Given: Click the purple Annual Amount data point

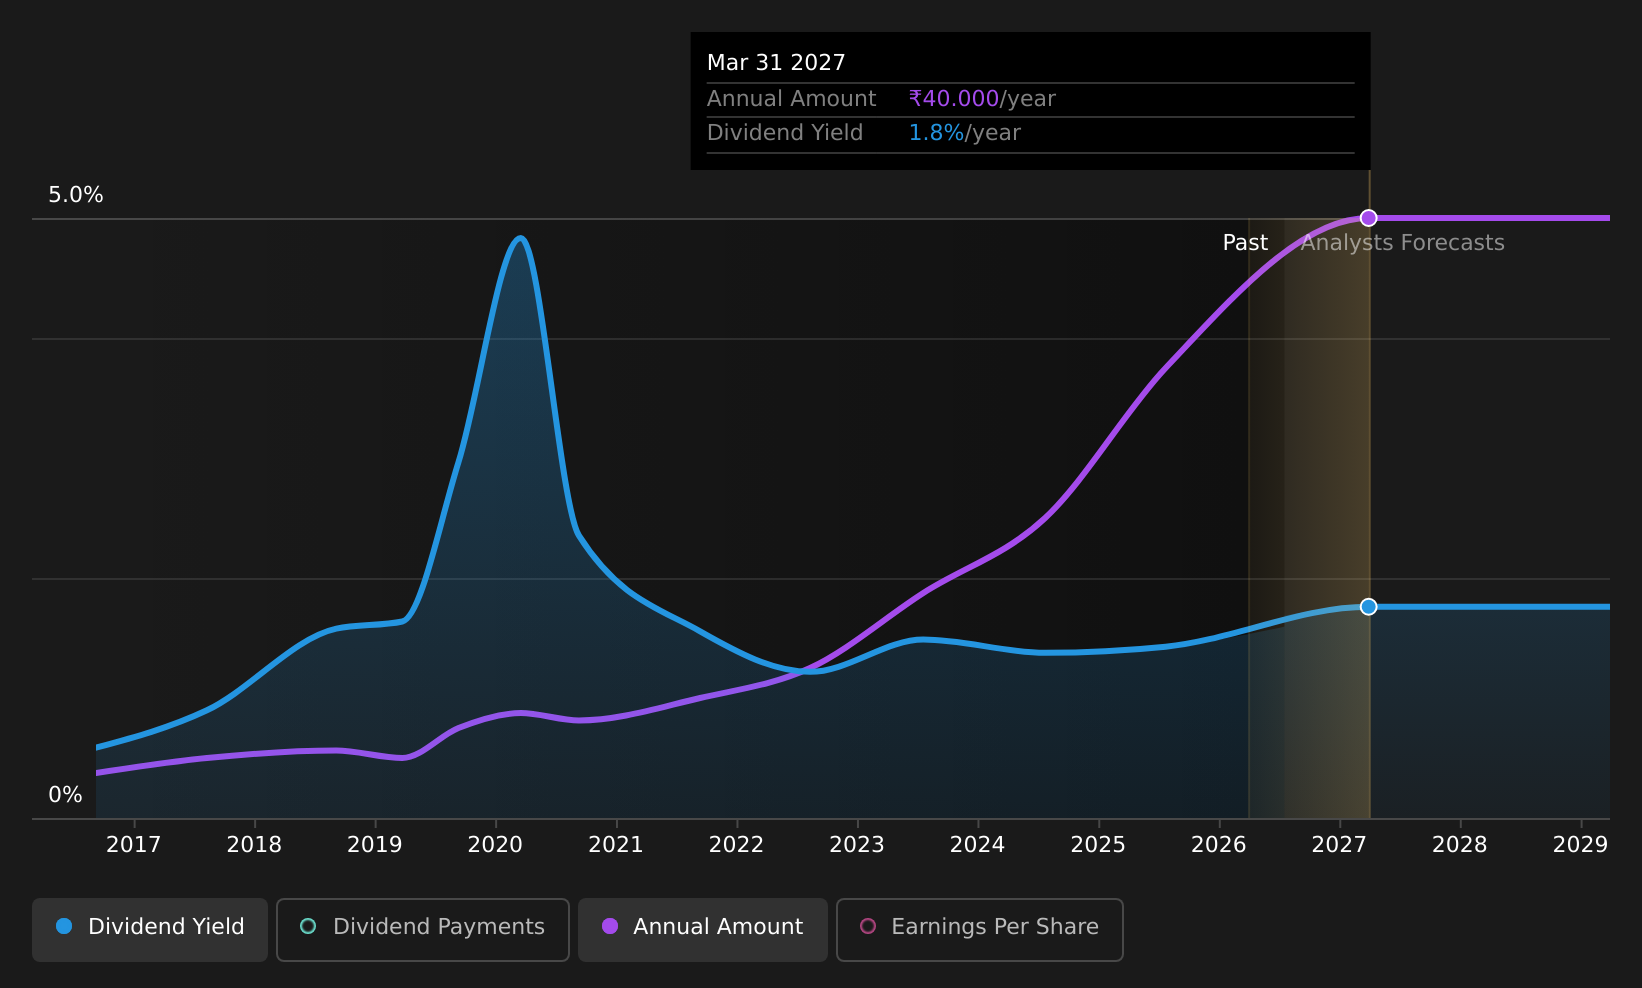Looking at the screenshot, I should tap(1369, 218).
